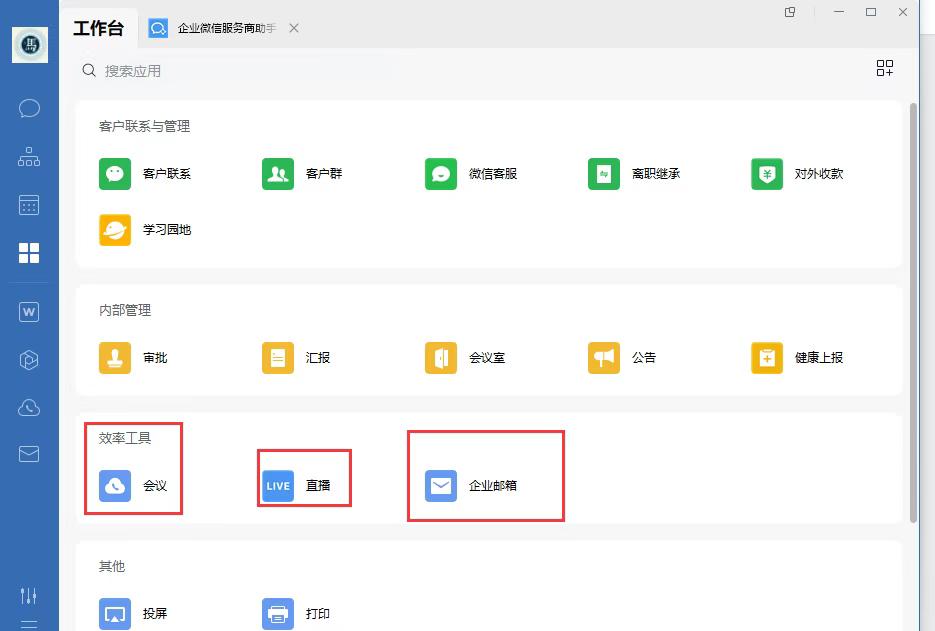Screen dimensions: 935x631
Task: Click the add app grid button
Action: [884, 68]
